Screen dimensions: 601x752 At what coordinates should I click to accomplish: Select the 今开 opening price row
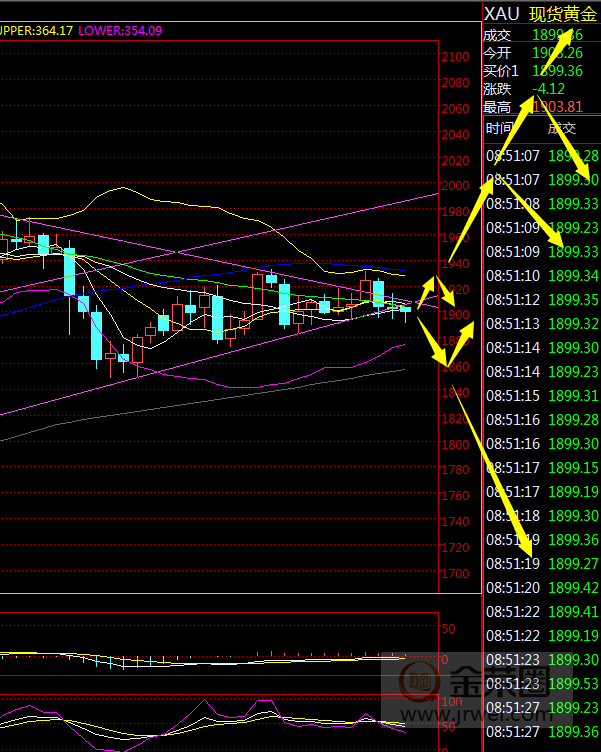point(540,52)
